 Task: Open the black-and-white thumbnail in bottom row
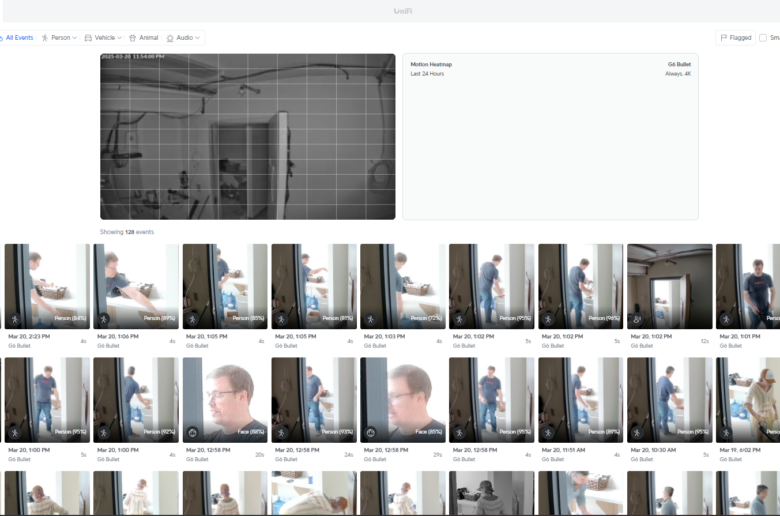491,493
